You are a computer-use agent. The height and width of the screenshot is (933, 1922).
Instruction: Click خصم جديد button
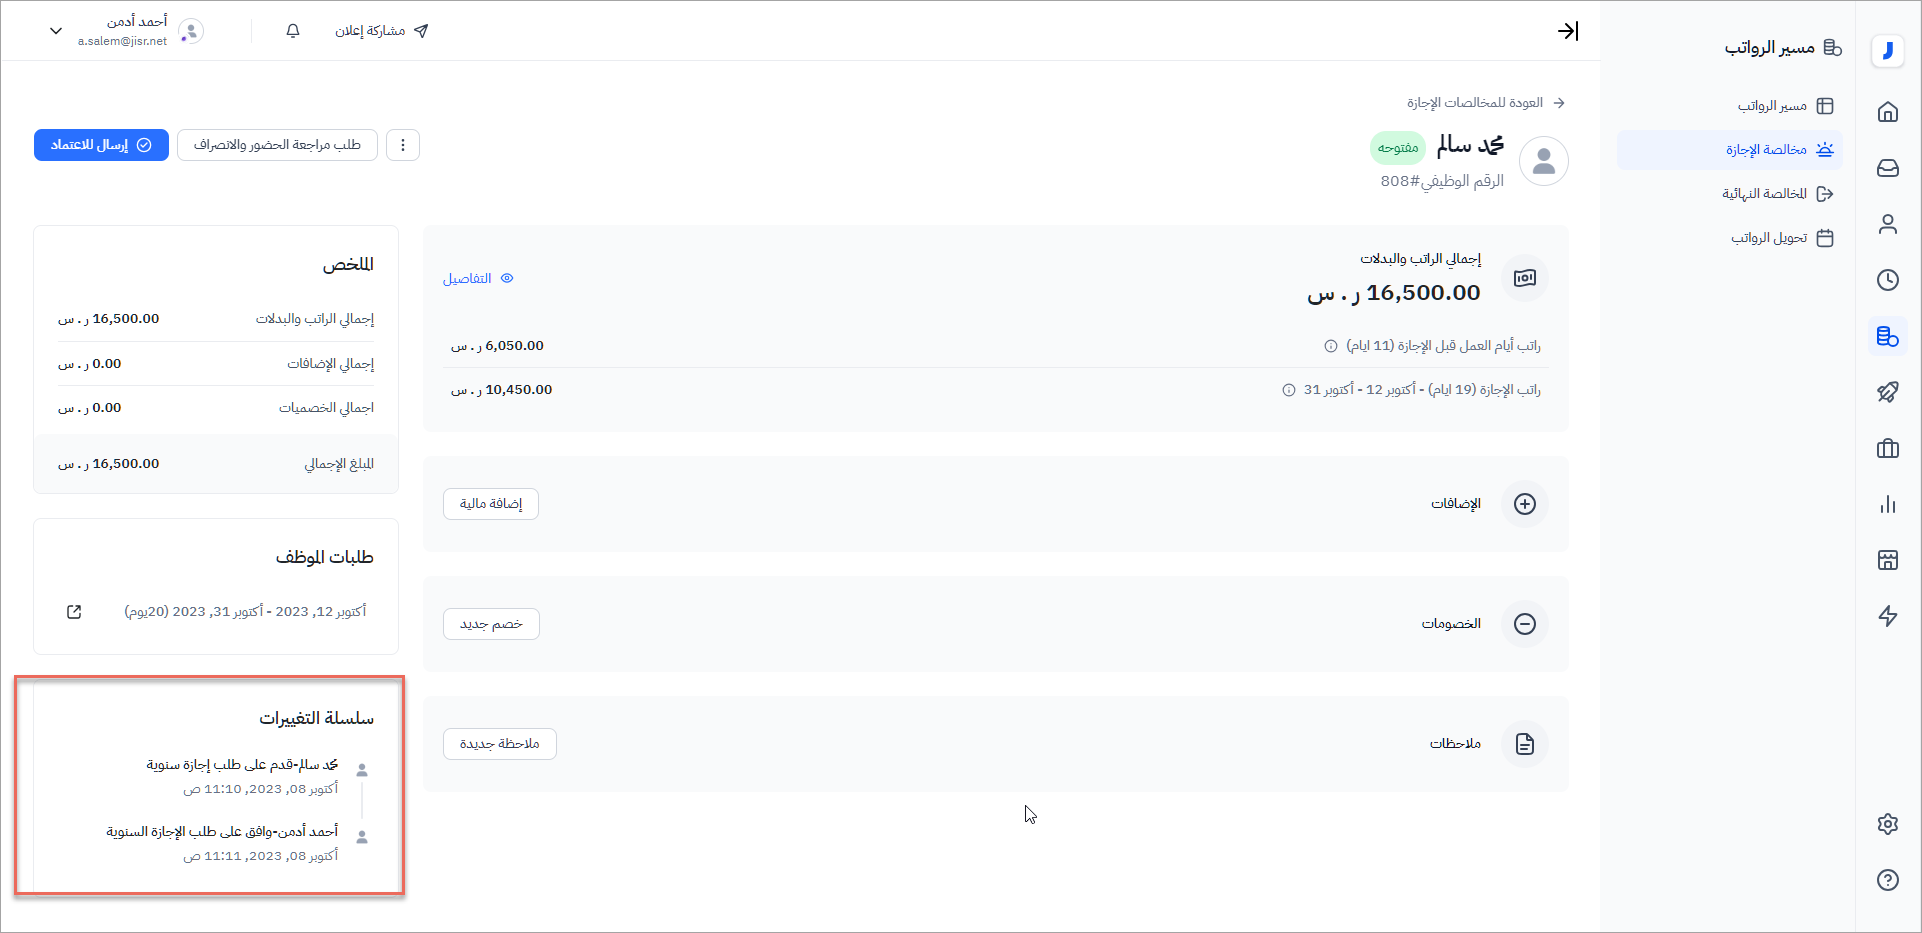pyautogui.click(x=491, y=624)
